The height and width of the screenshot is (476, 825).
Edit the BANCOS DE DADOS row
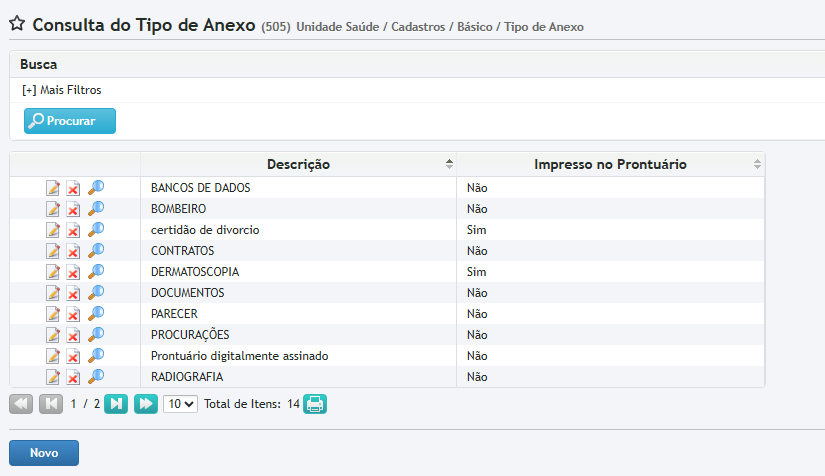pos(53,188)
